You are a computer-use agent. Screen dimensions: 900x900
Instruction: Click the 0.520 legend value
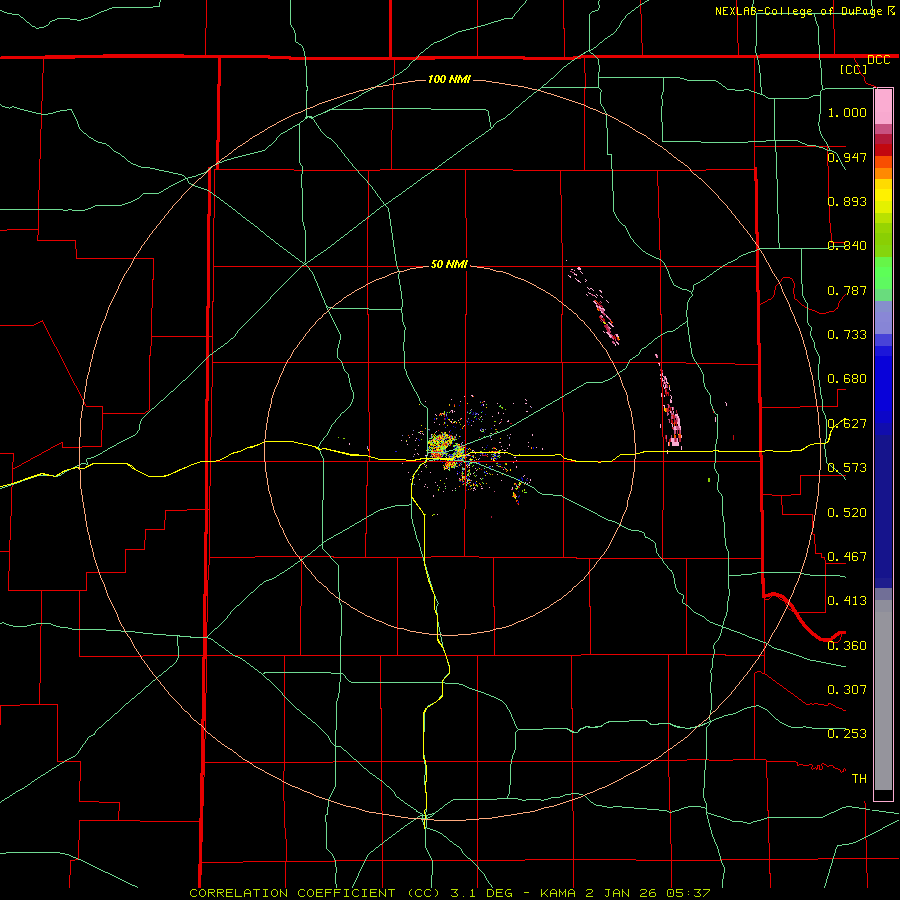pyautogui.click(x=847, y=513)
